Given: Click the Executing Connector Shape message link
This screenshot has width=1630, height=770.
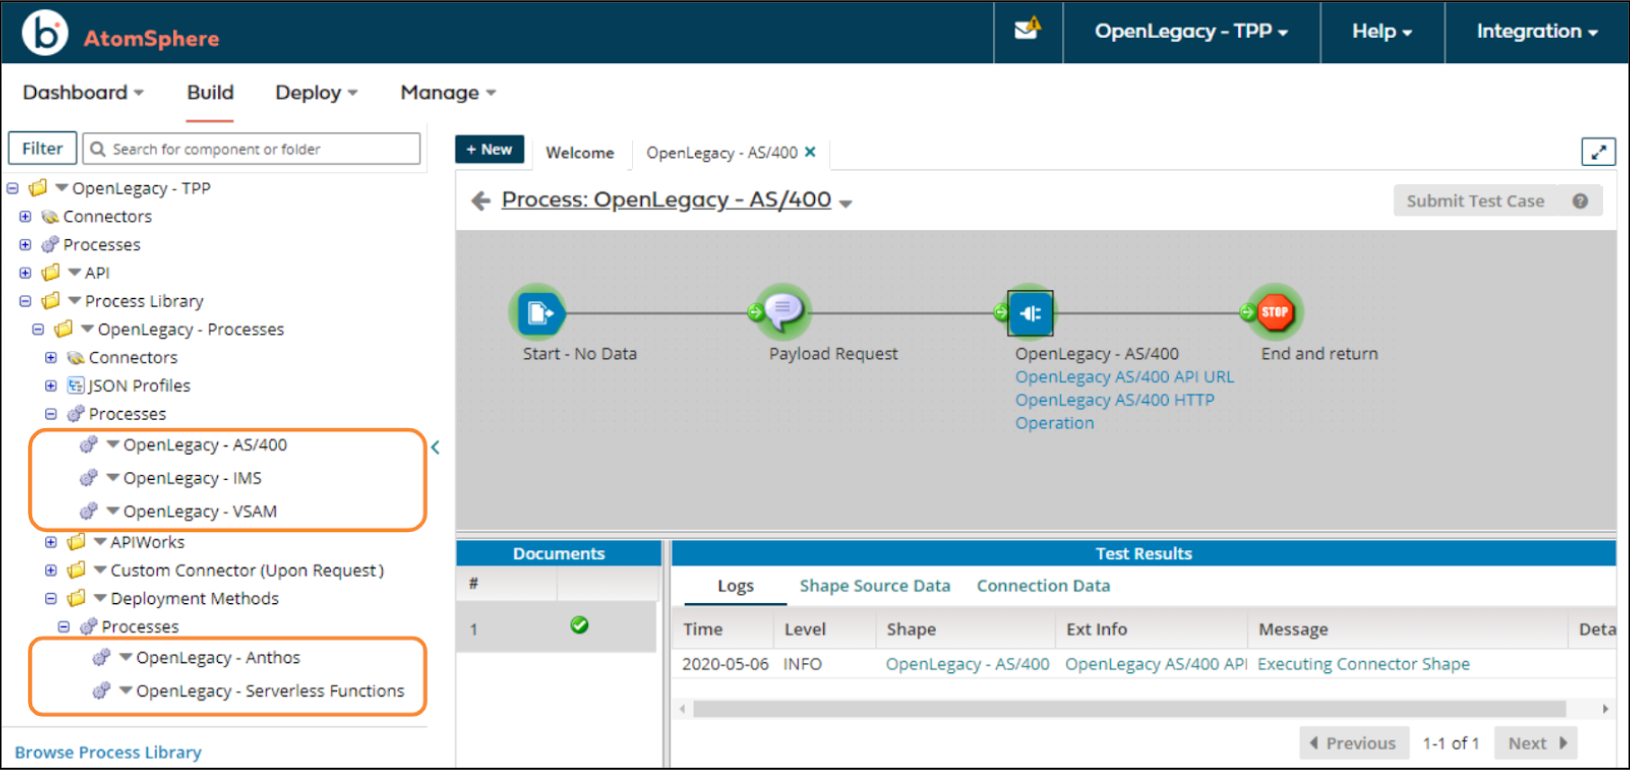Looking at the screenshot, I should click(x=1363, y=664).
